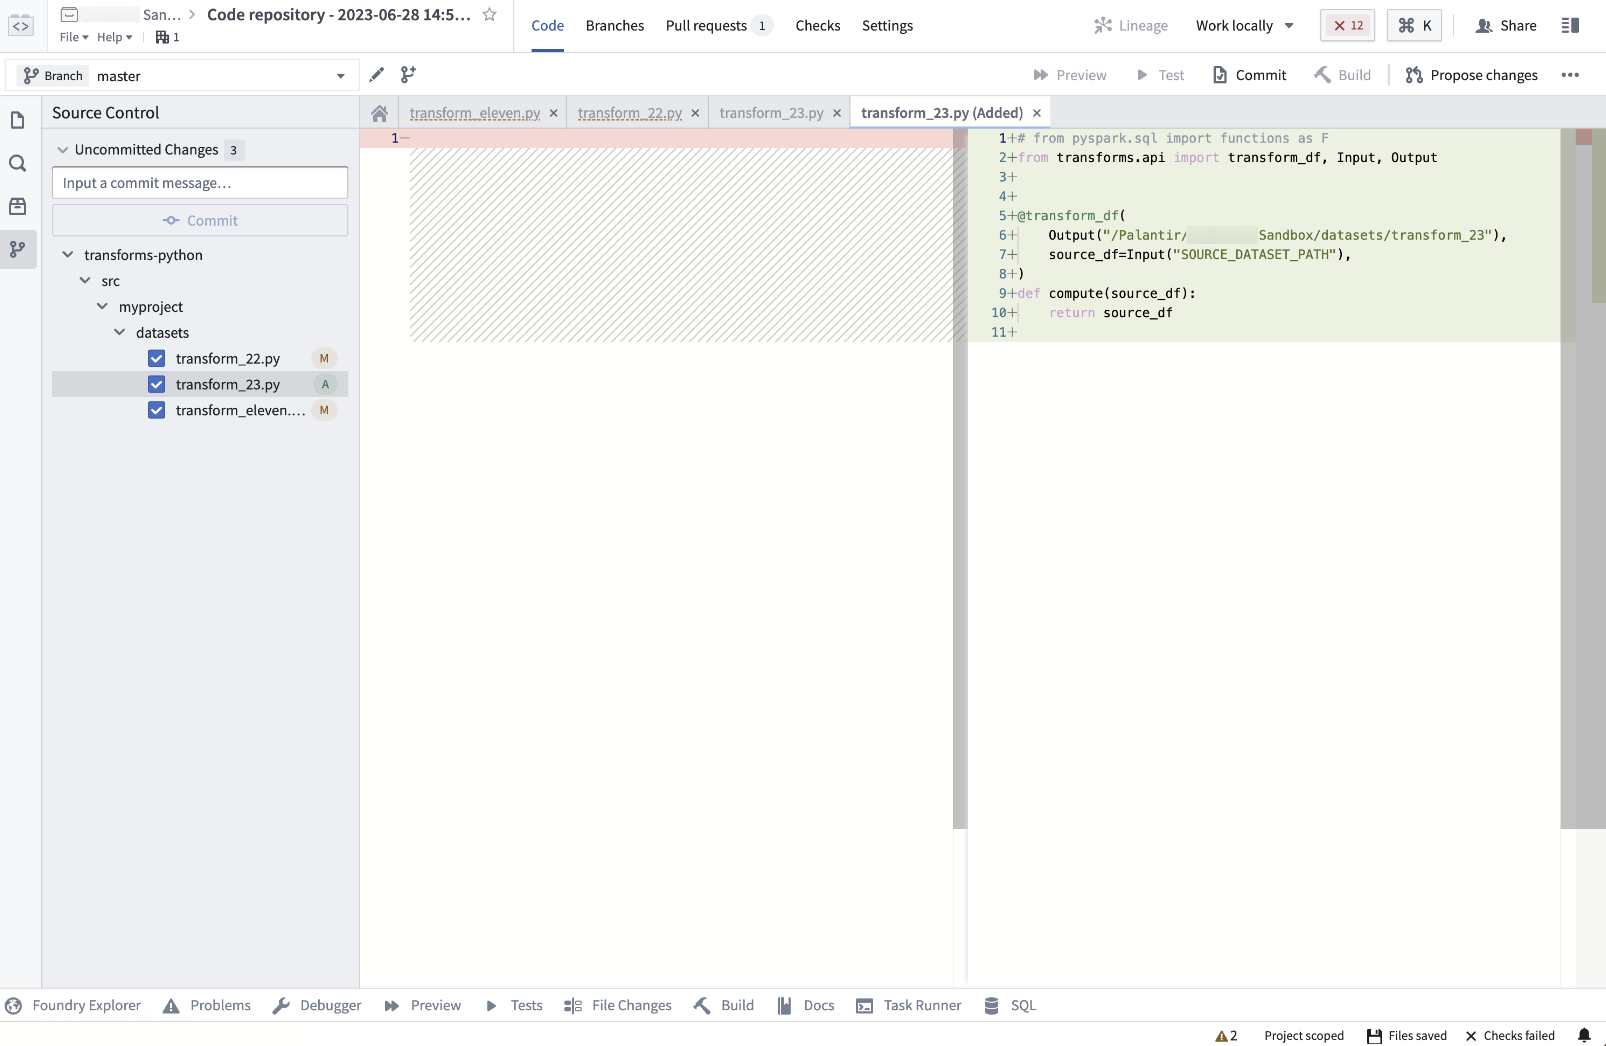Open the Tests bottom panel
This screenshot has height=1046, width=1606.
click(514, 1006)
